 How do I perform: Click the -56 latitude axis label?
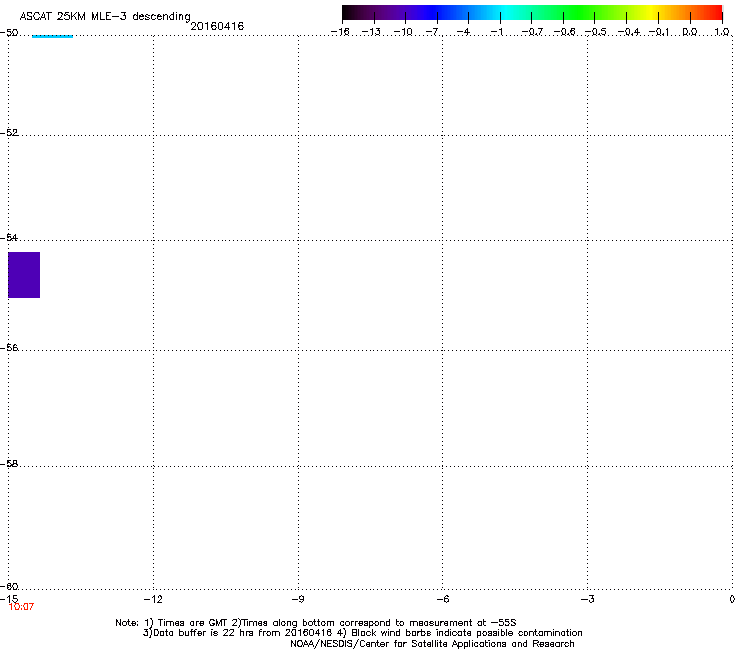pos(9,348)
